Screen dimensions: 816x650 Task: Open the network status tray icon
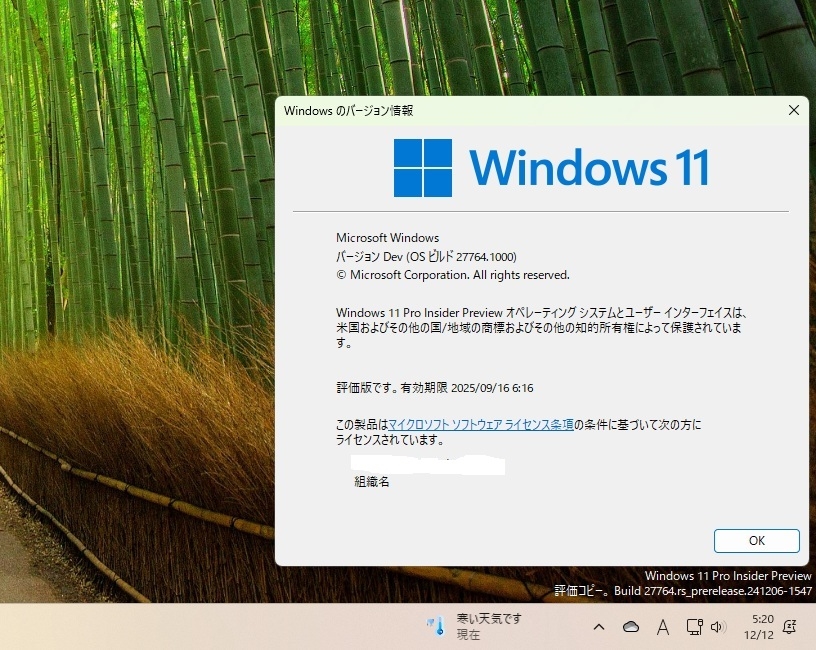coord(694,627)
